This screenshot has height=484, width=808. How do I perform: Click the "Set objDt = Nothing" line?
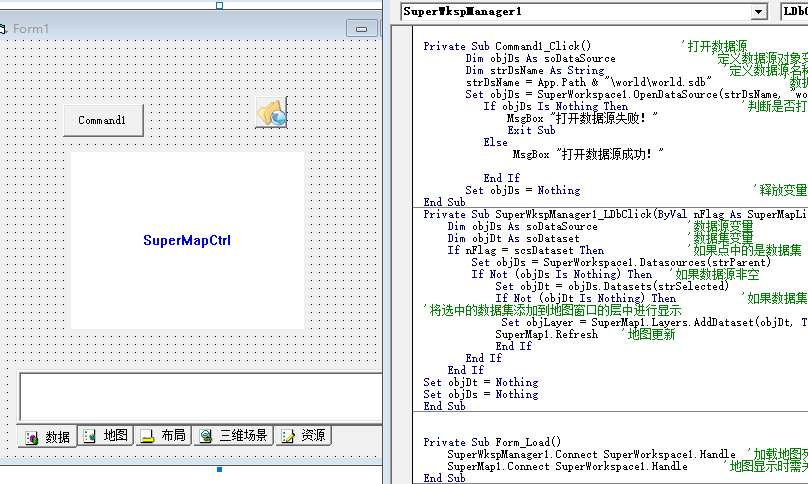tap(481, 382)
